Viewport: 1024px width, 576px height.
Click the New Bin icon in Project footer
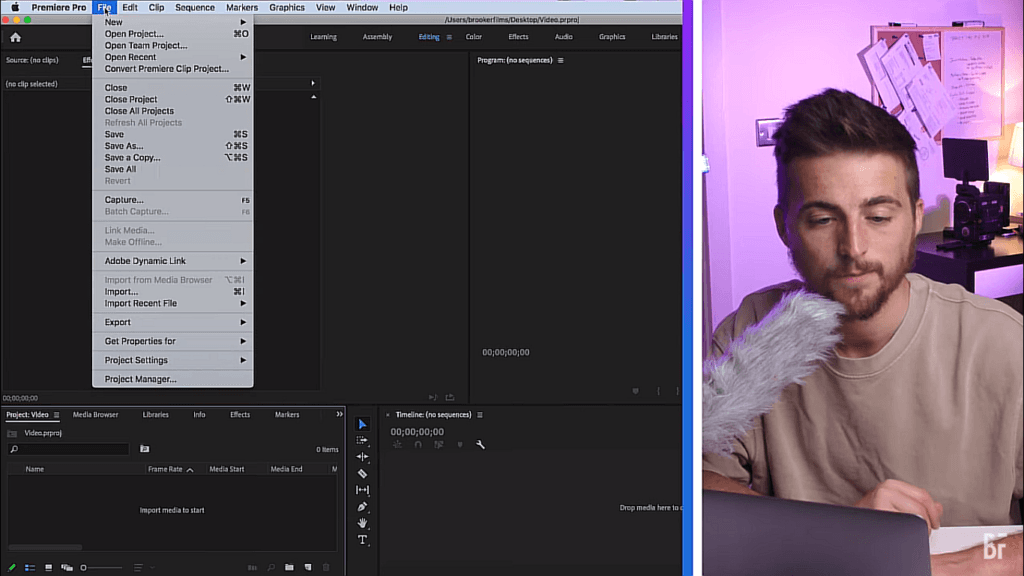289,568
